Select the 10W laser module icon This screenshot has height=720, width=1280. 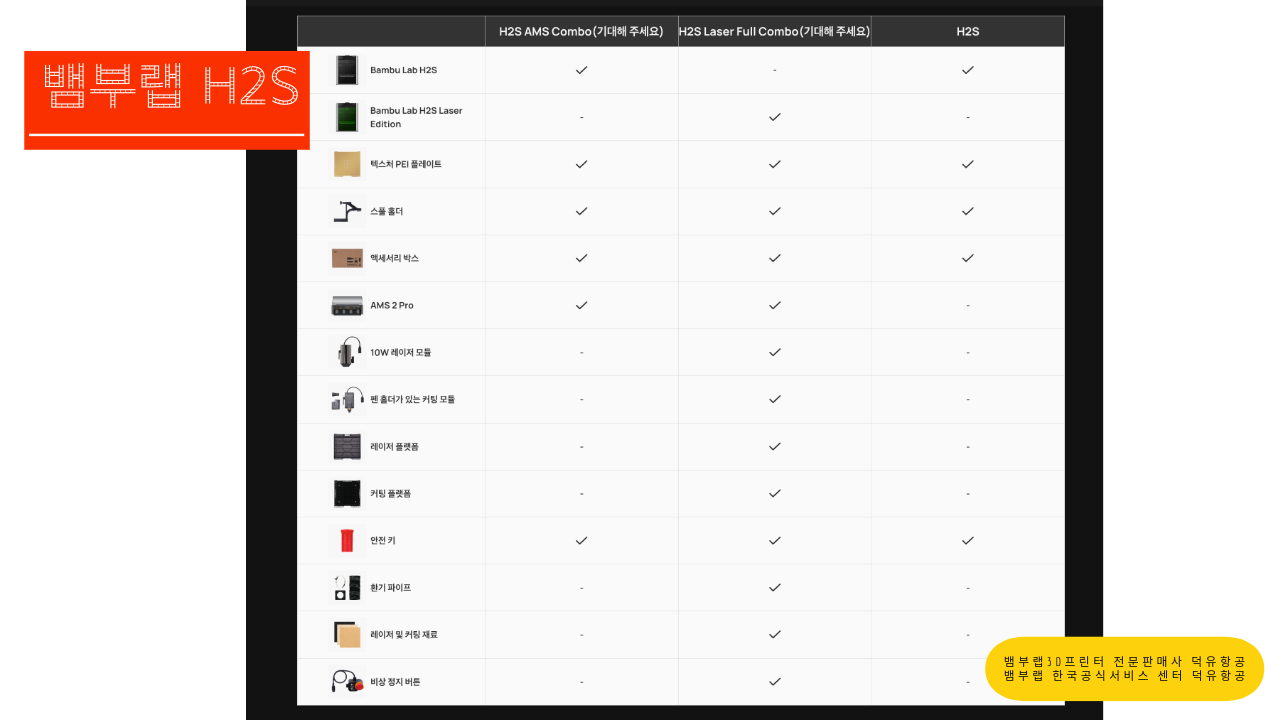(346, 352)
